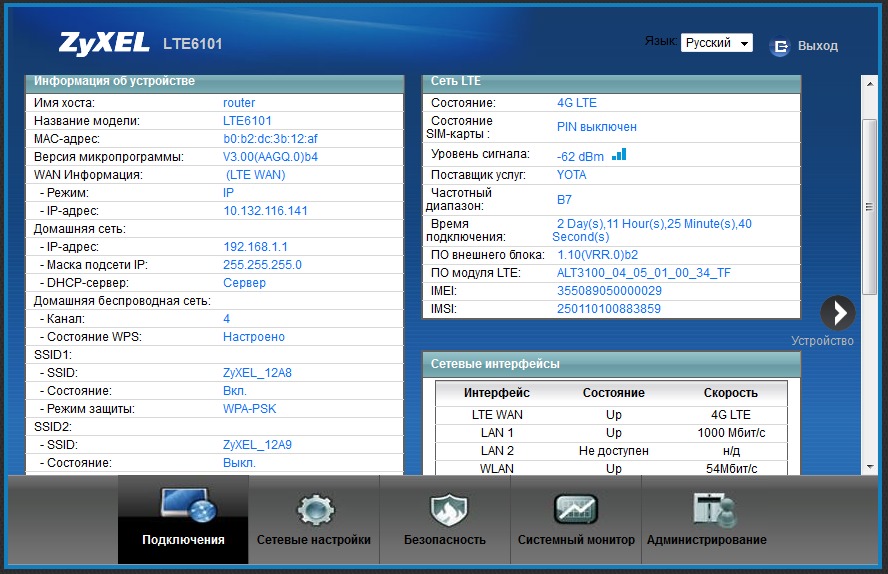This screenshot has height=574, width=888.
Task: Click signal level -62 dBm
Action: click(x=580, y=157)
